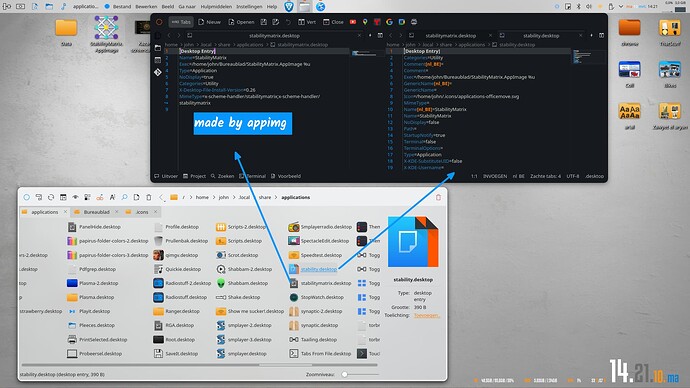Click the reload icon in file manager toolbar
The width and height of the screenshot is (690, 388).
tap(51, 197)
